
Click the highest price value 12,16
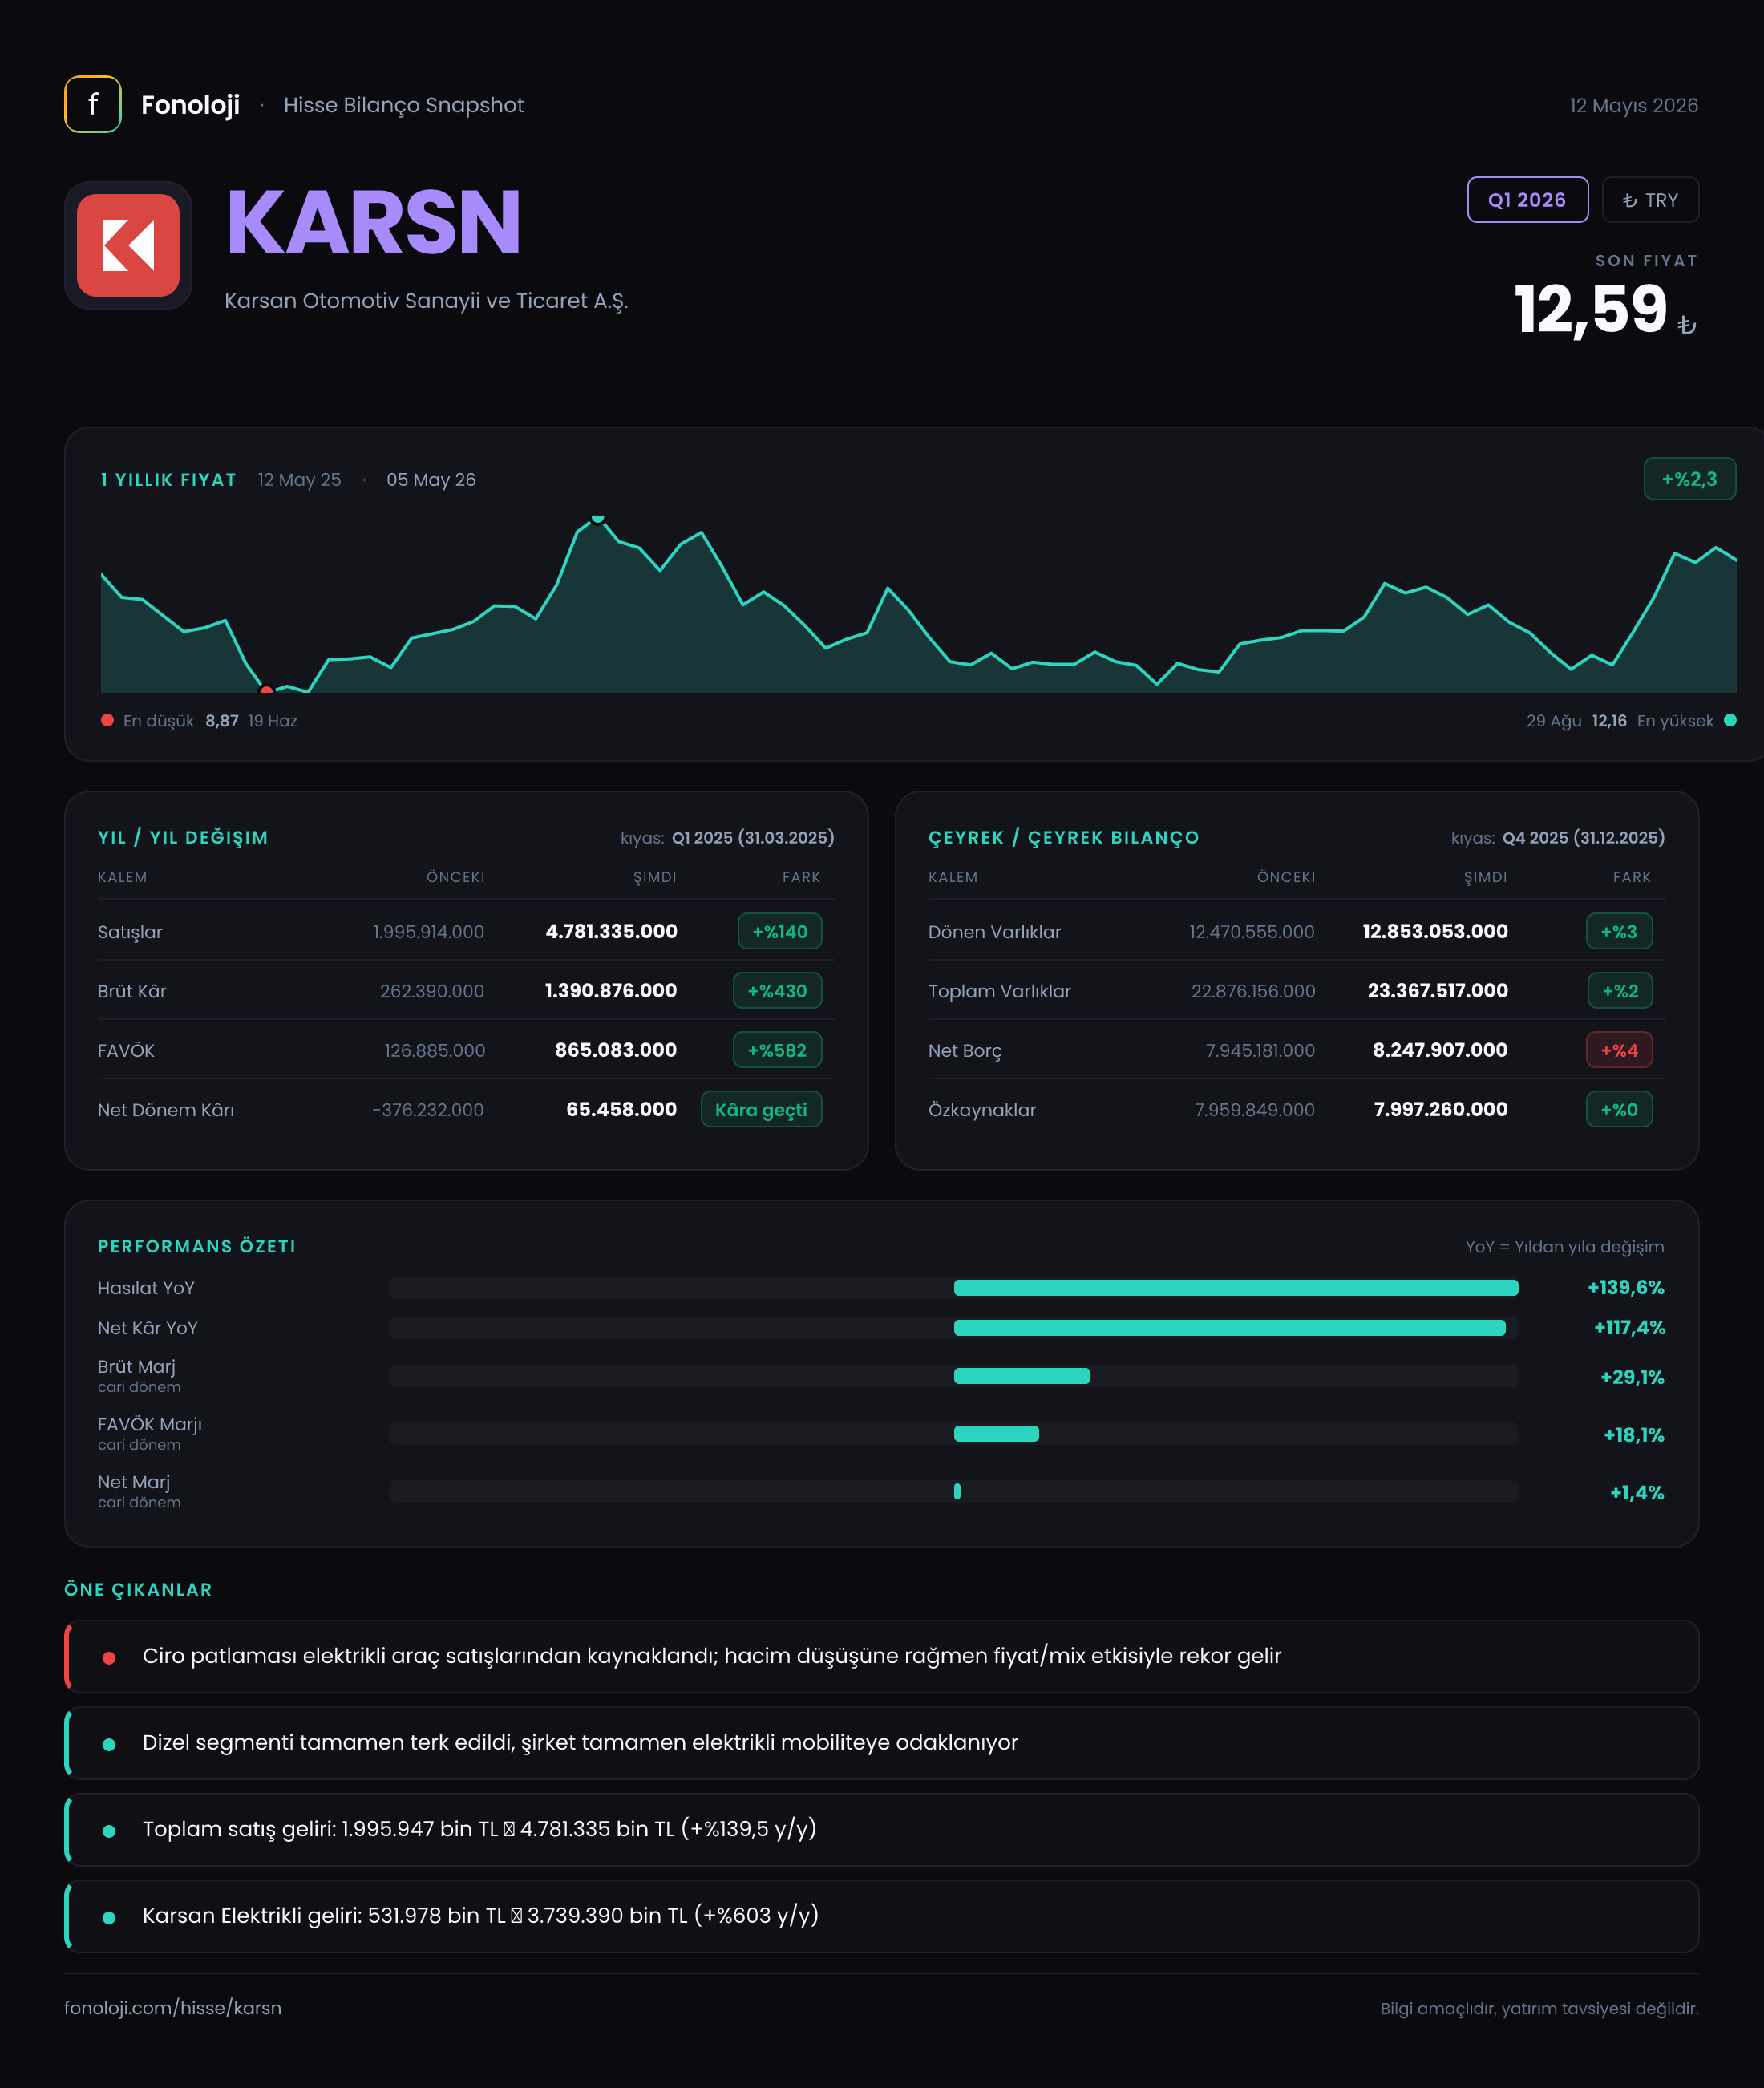[x=1609, y=721]
